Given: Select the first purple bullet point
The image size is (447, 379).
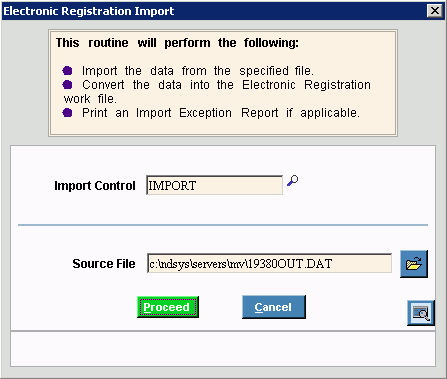Looking at the screenshot, I should [x=67, y=71].
